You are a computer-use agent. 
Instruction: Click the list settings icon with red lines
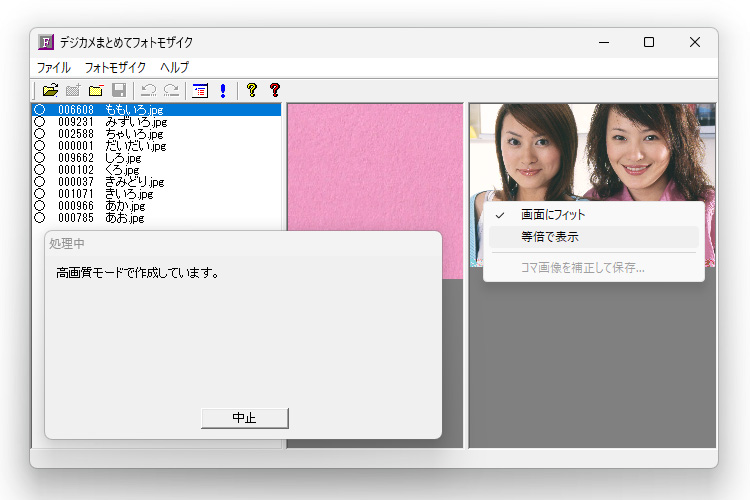200,90
